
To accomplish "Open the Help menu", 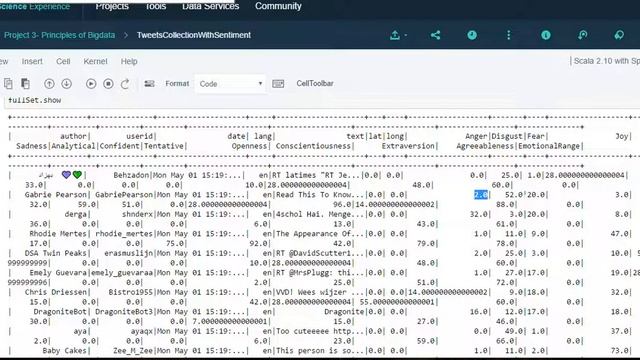I will [129, 61].
